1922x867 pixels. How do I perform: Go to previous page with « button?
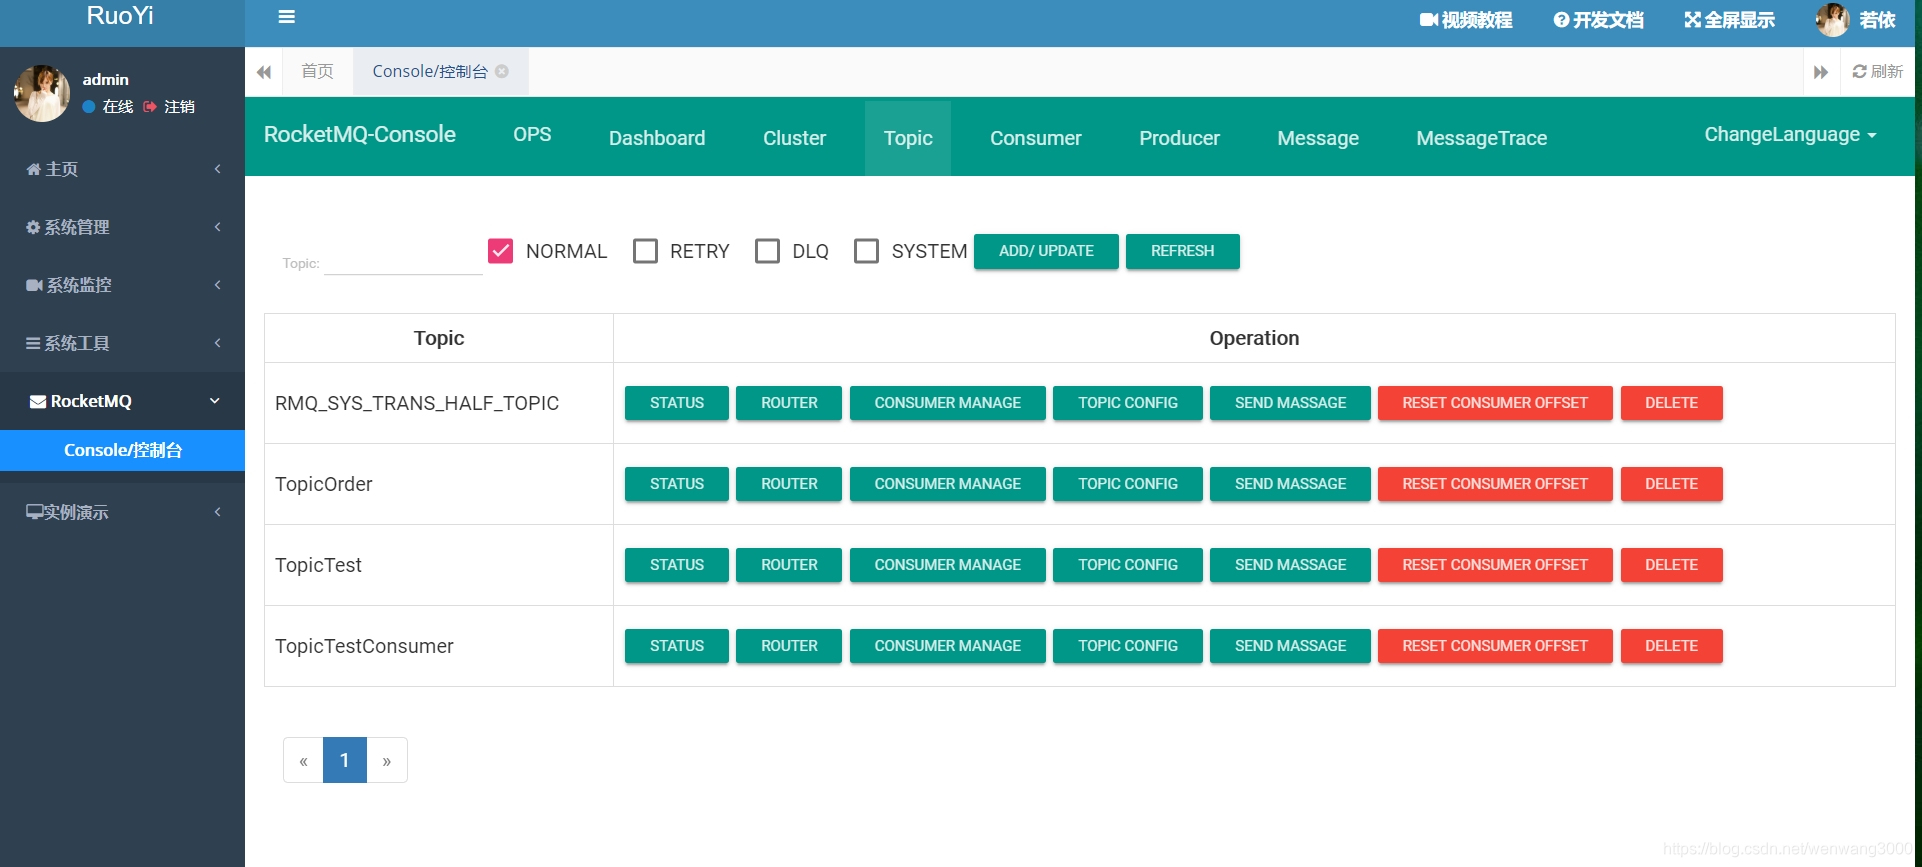point(303,760)
